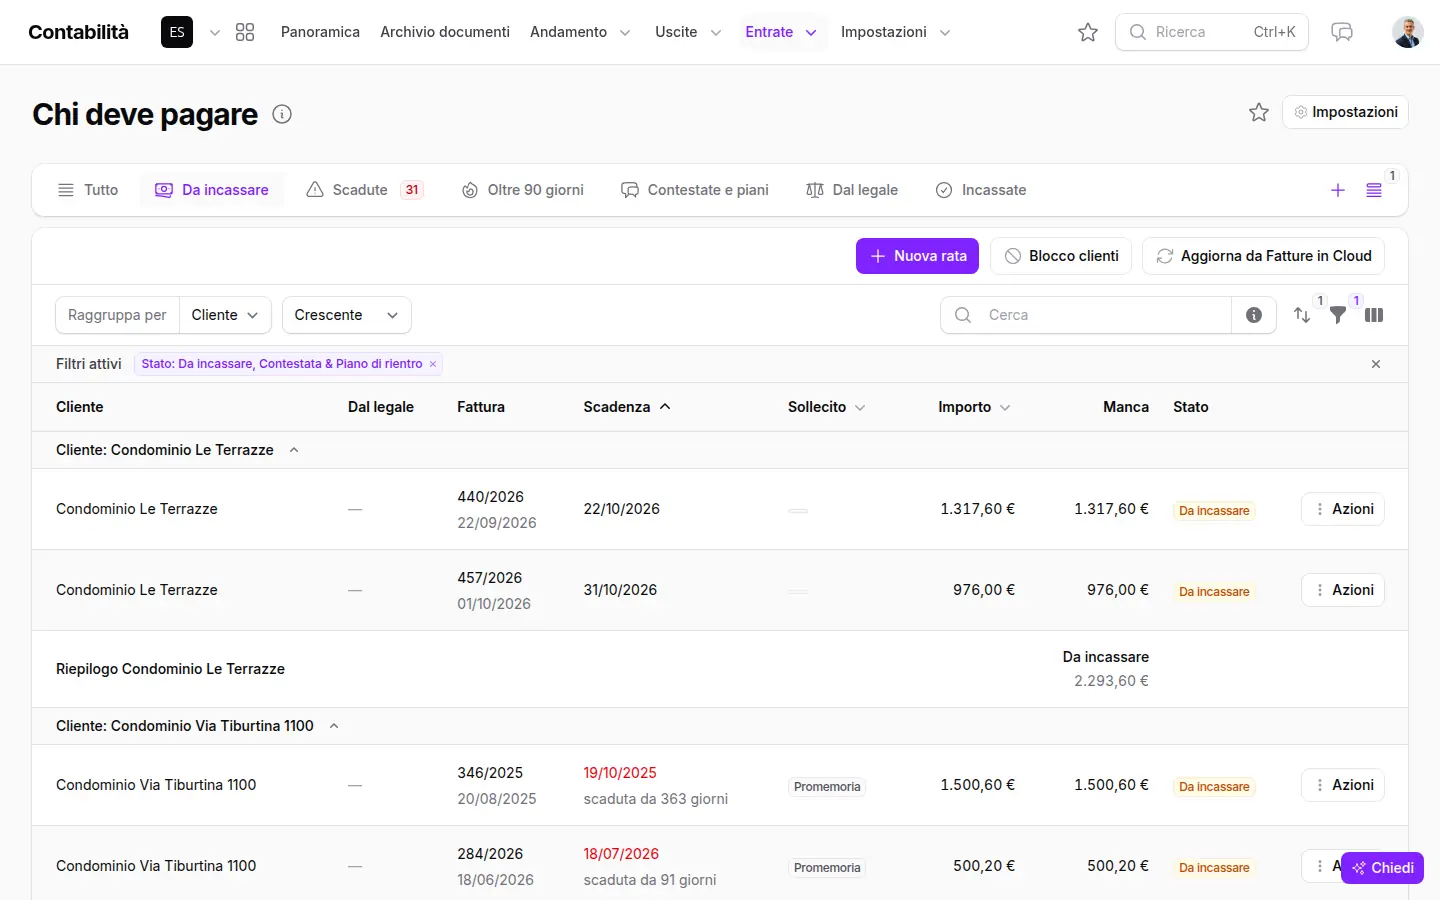The height and width of the screenshot is (900, 1440).
Task: Collapse the Condominio Le Terrazze group
Action: (x=294, y=450)
